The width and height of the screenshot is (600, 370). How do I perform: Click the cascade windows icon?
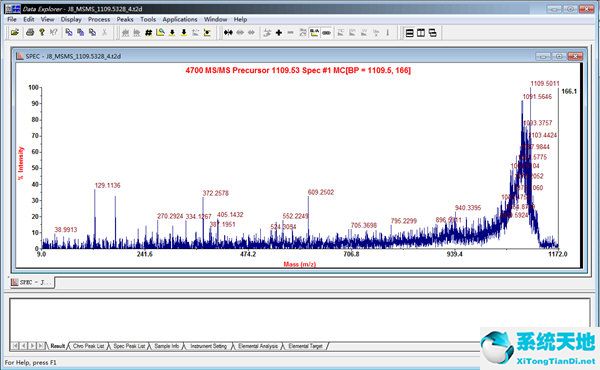pos(433,33)
